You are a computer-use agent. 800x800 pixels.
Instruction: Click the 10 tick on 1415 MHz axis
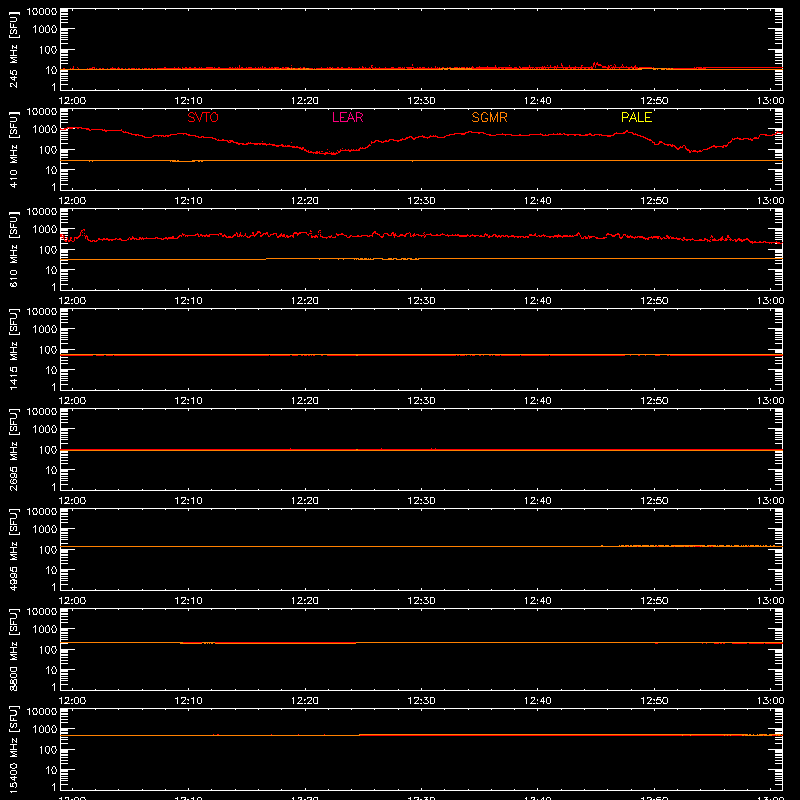coord(51,370)
